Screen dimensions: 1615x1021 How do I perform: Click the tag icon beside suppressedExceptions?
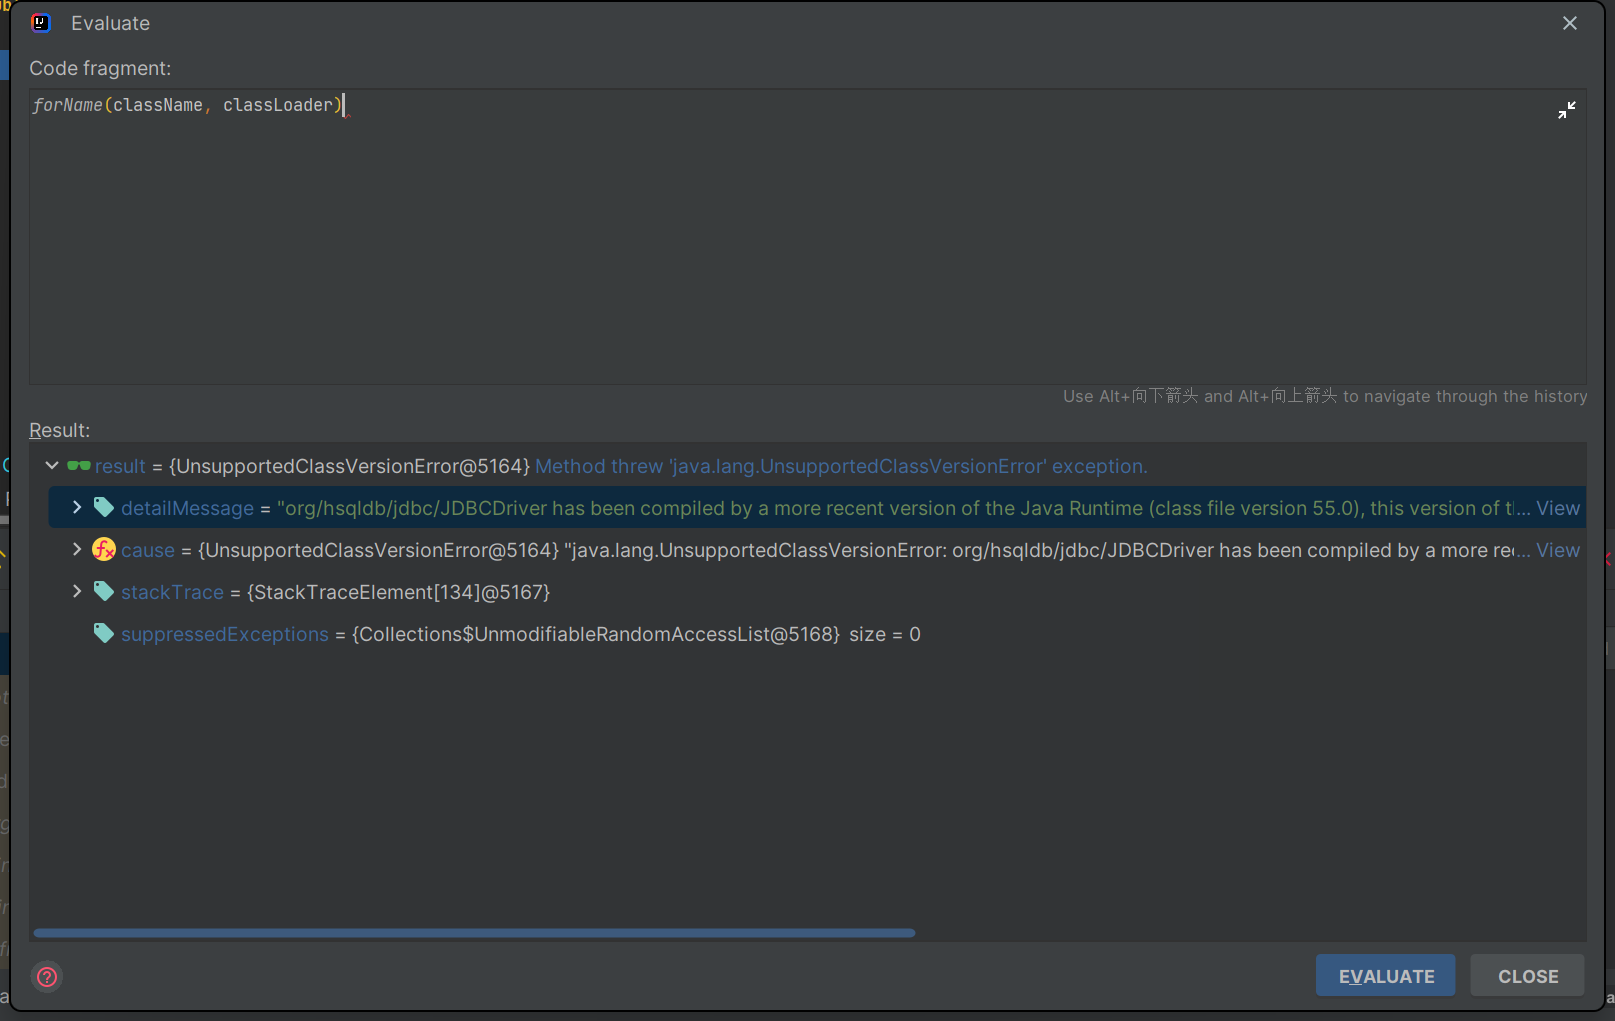(104, 633)
